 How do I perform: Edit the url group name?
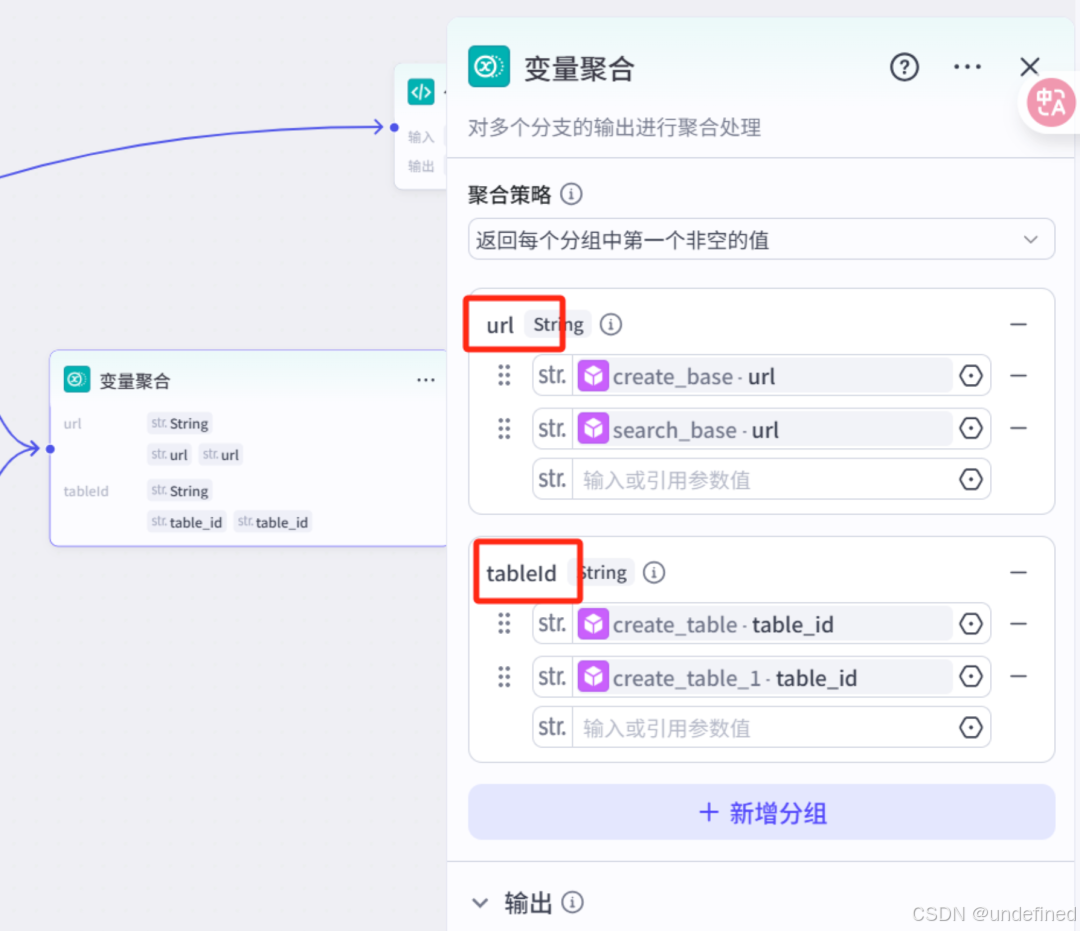click(x=500, y=325)
